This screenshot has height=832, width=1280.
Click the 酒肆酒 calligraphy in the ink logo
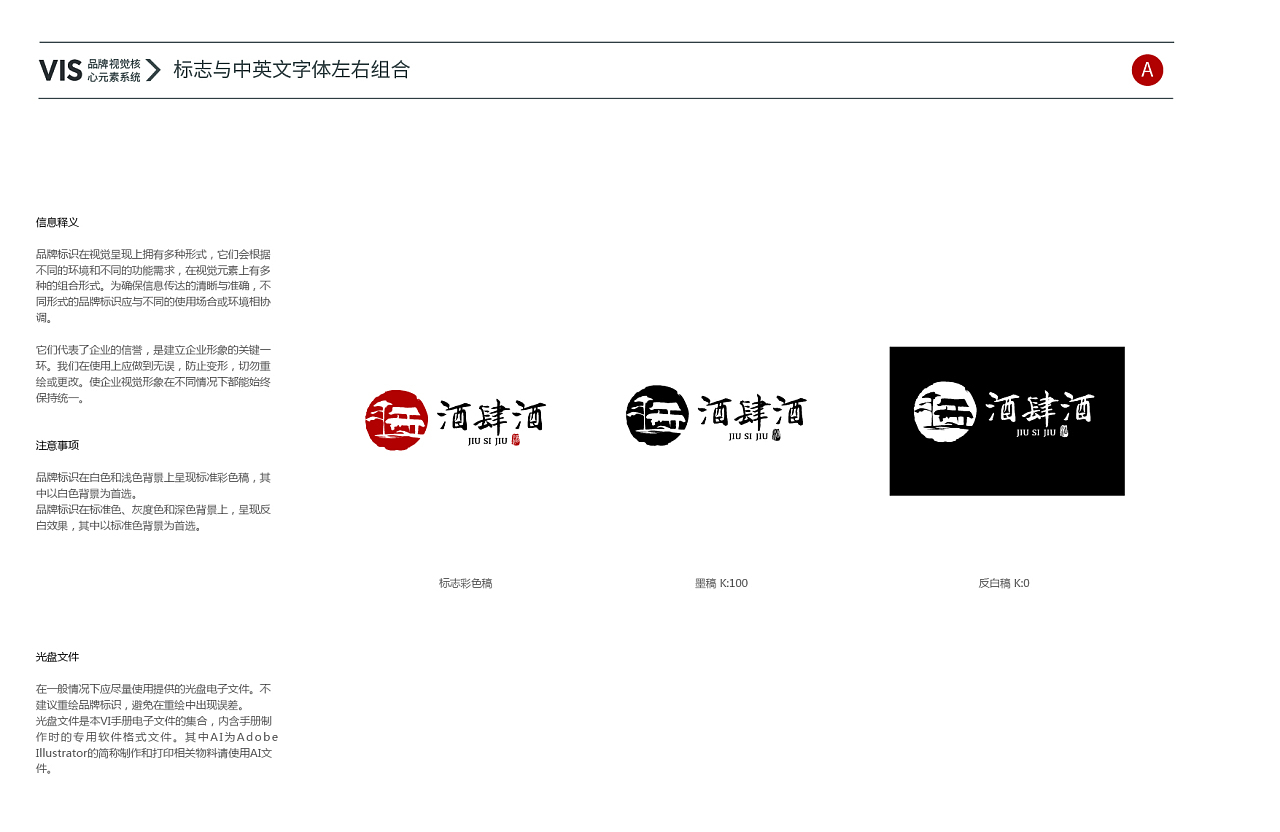coord(753,411)
